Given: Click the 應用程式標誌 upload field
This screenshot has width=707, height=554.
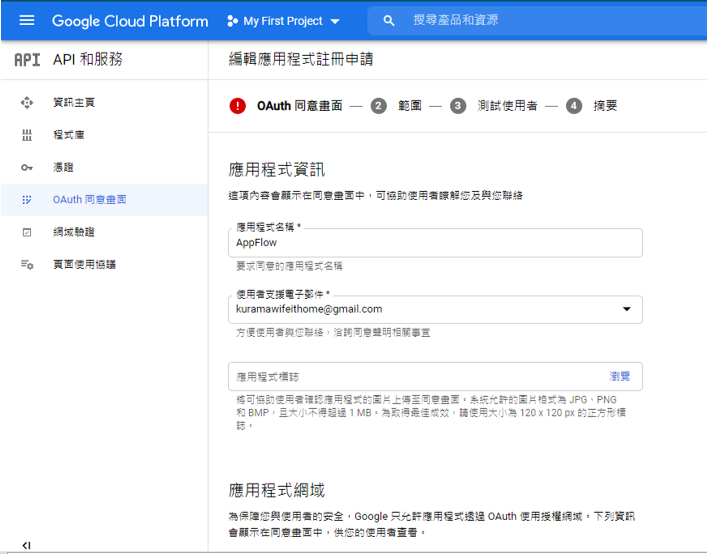Looking at the screenshot, I should click(x=435, y=376).
